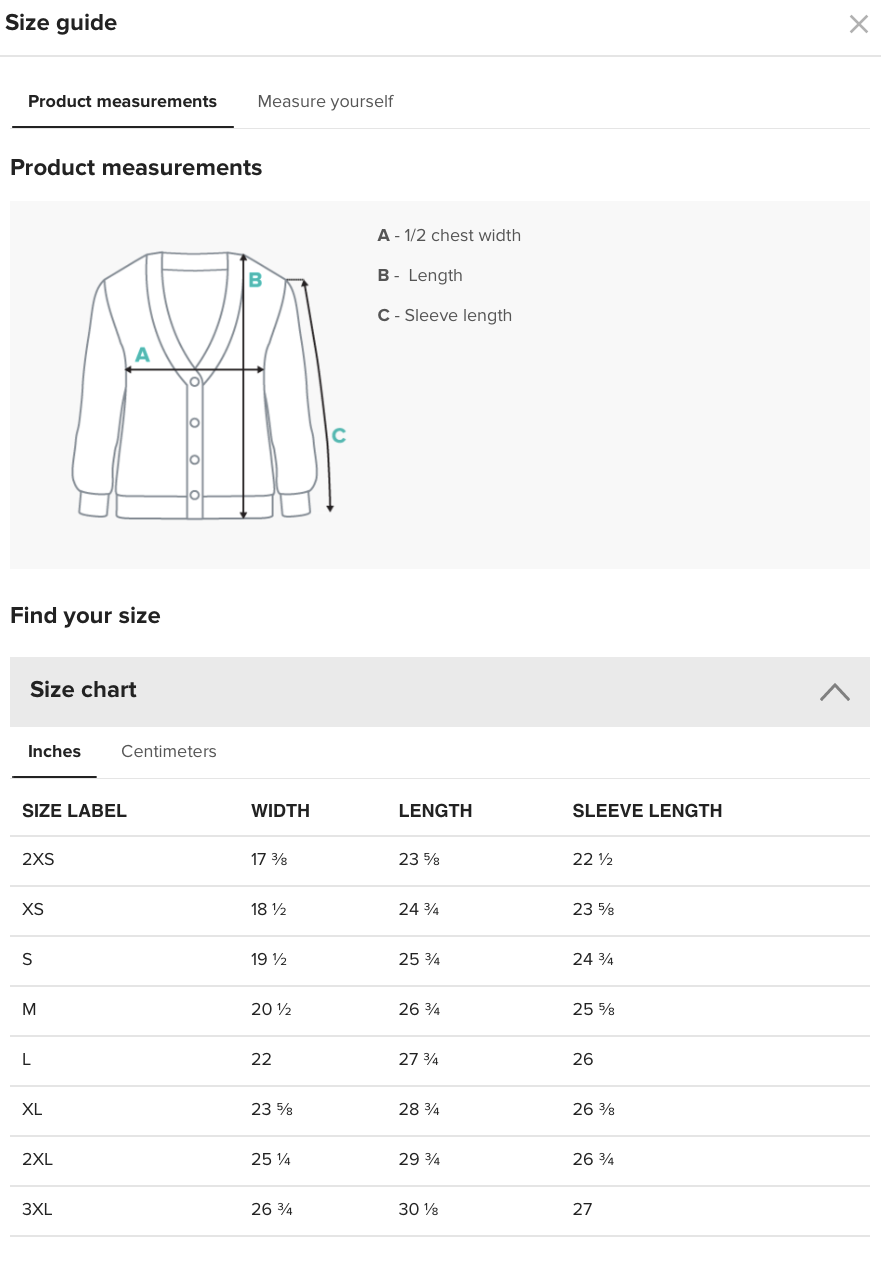Select the 2XS size row

(x=440, y=860)
